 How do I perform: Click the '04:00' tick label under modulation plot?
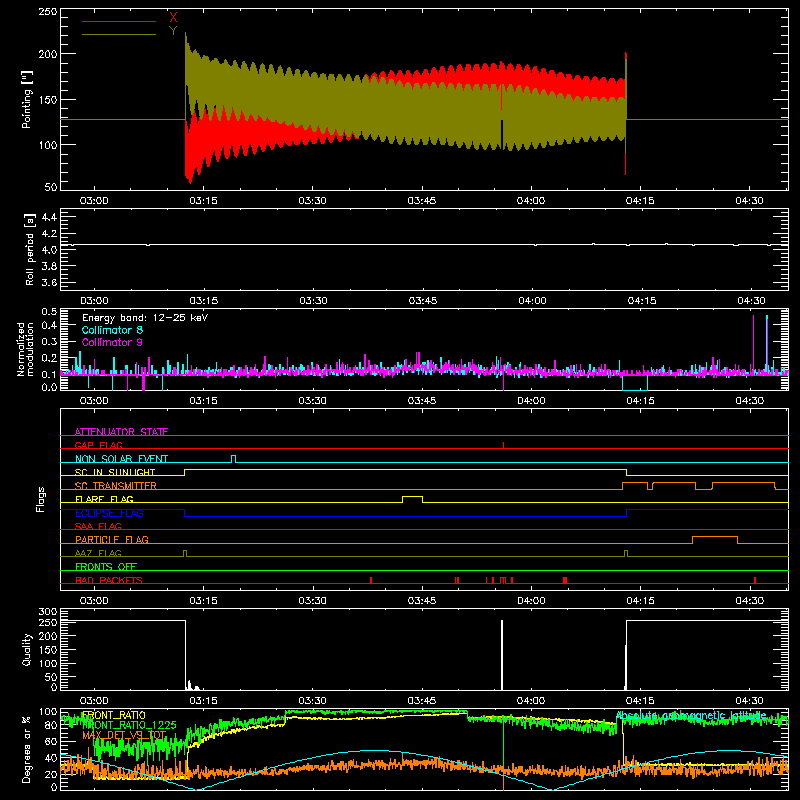point(531,401)
